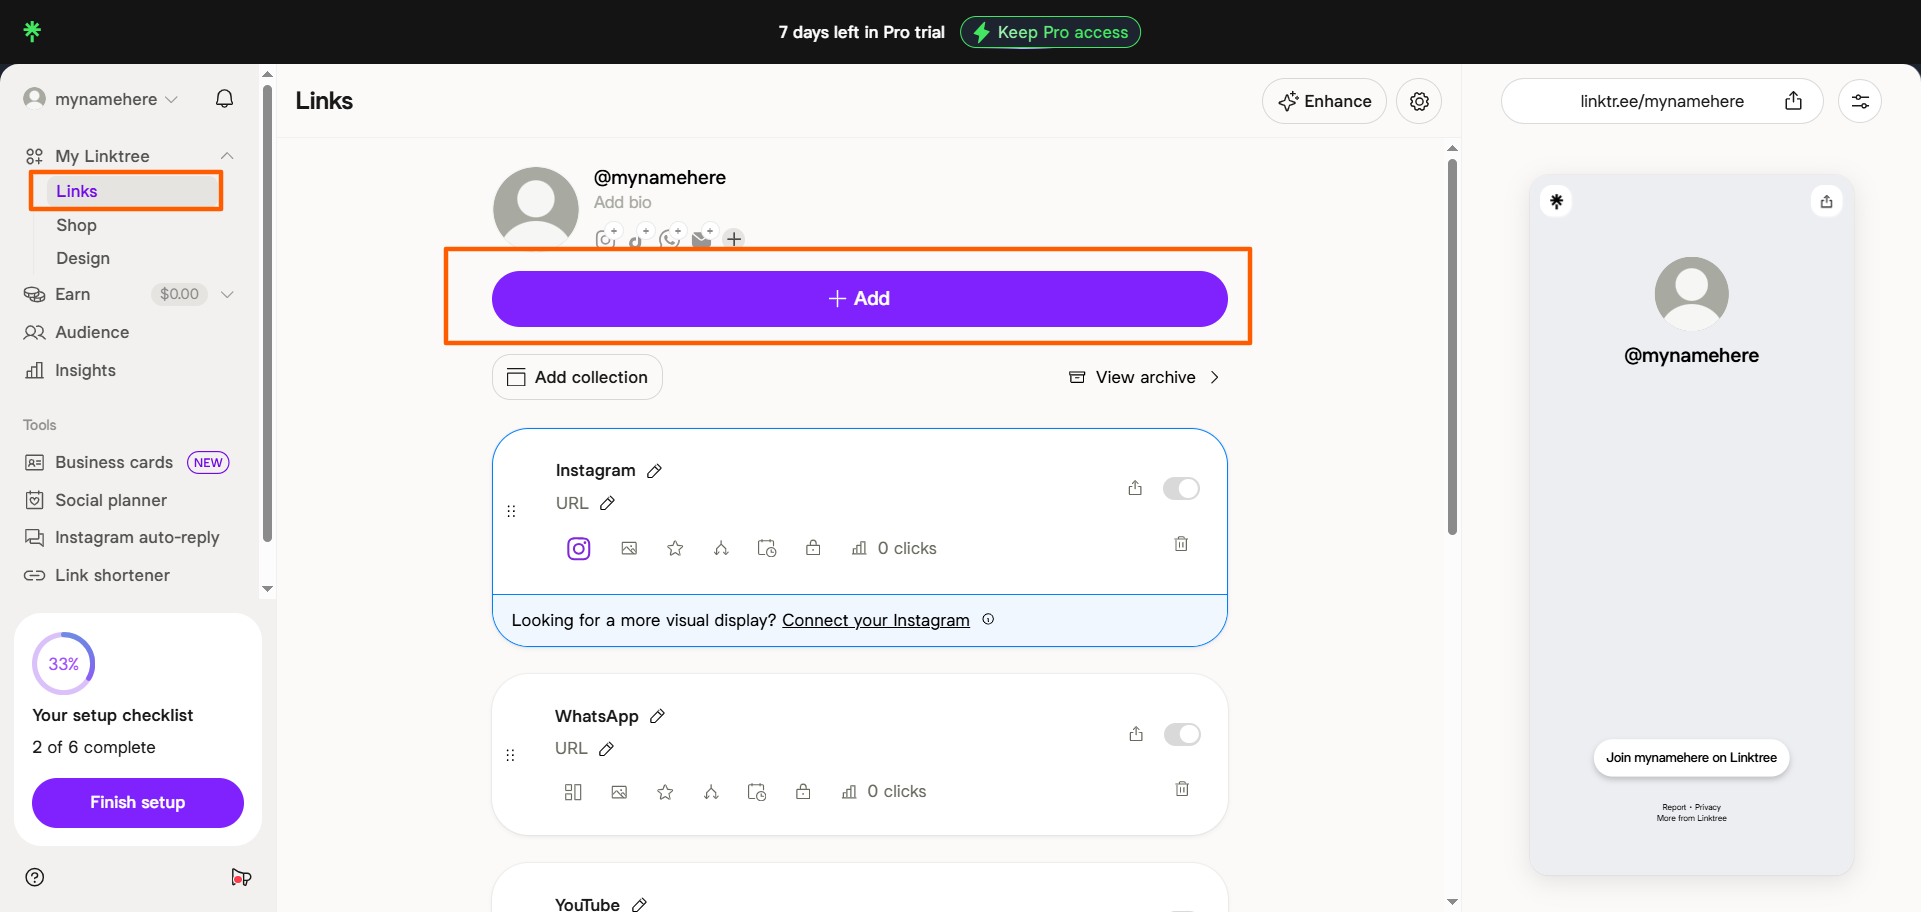The image size is (1921, 912).
Task: Open the preview settings sliders icon
Action: [x=1860, y=101]
